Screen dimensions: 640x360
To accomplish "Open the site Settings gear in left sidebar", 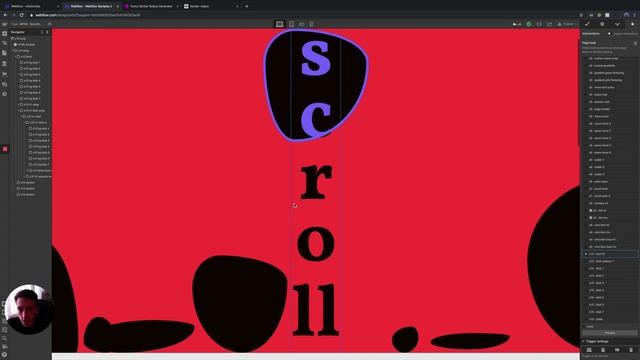I will click(4, 94).
